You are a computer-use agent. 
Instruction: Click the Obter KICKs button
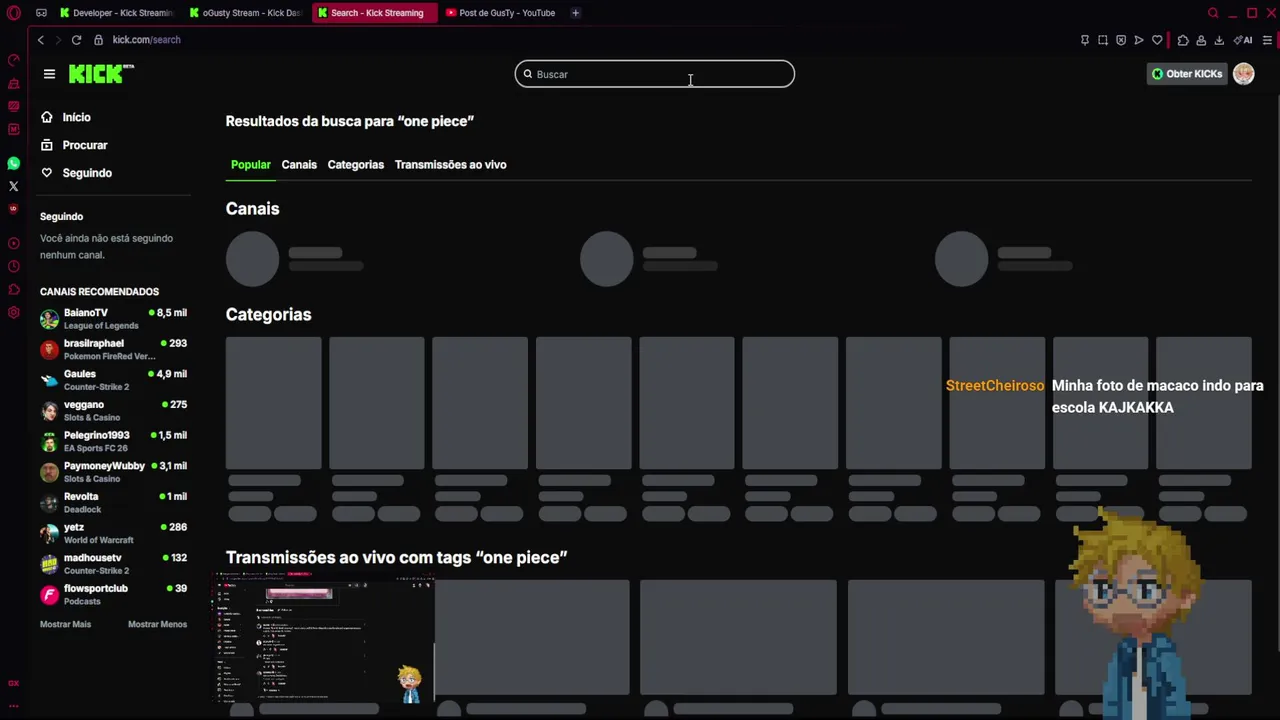pyautogui.click(x=1187, y=74)
